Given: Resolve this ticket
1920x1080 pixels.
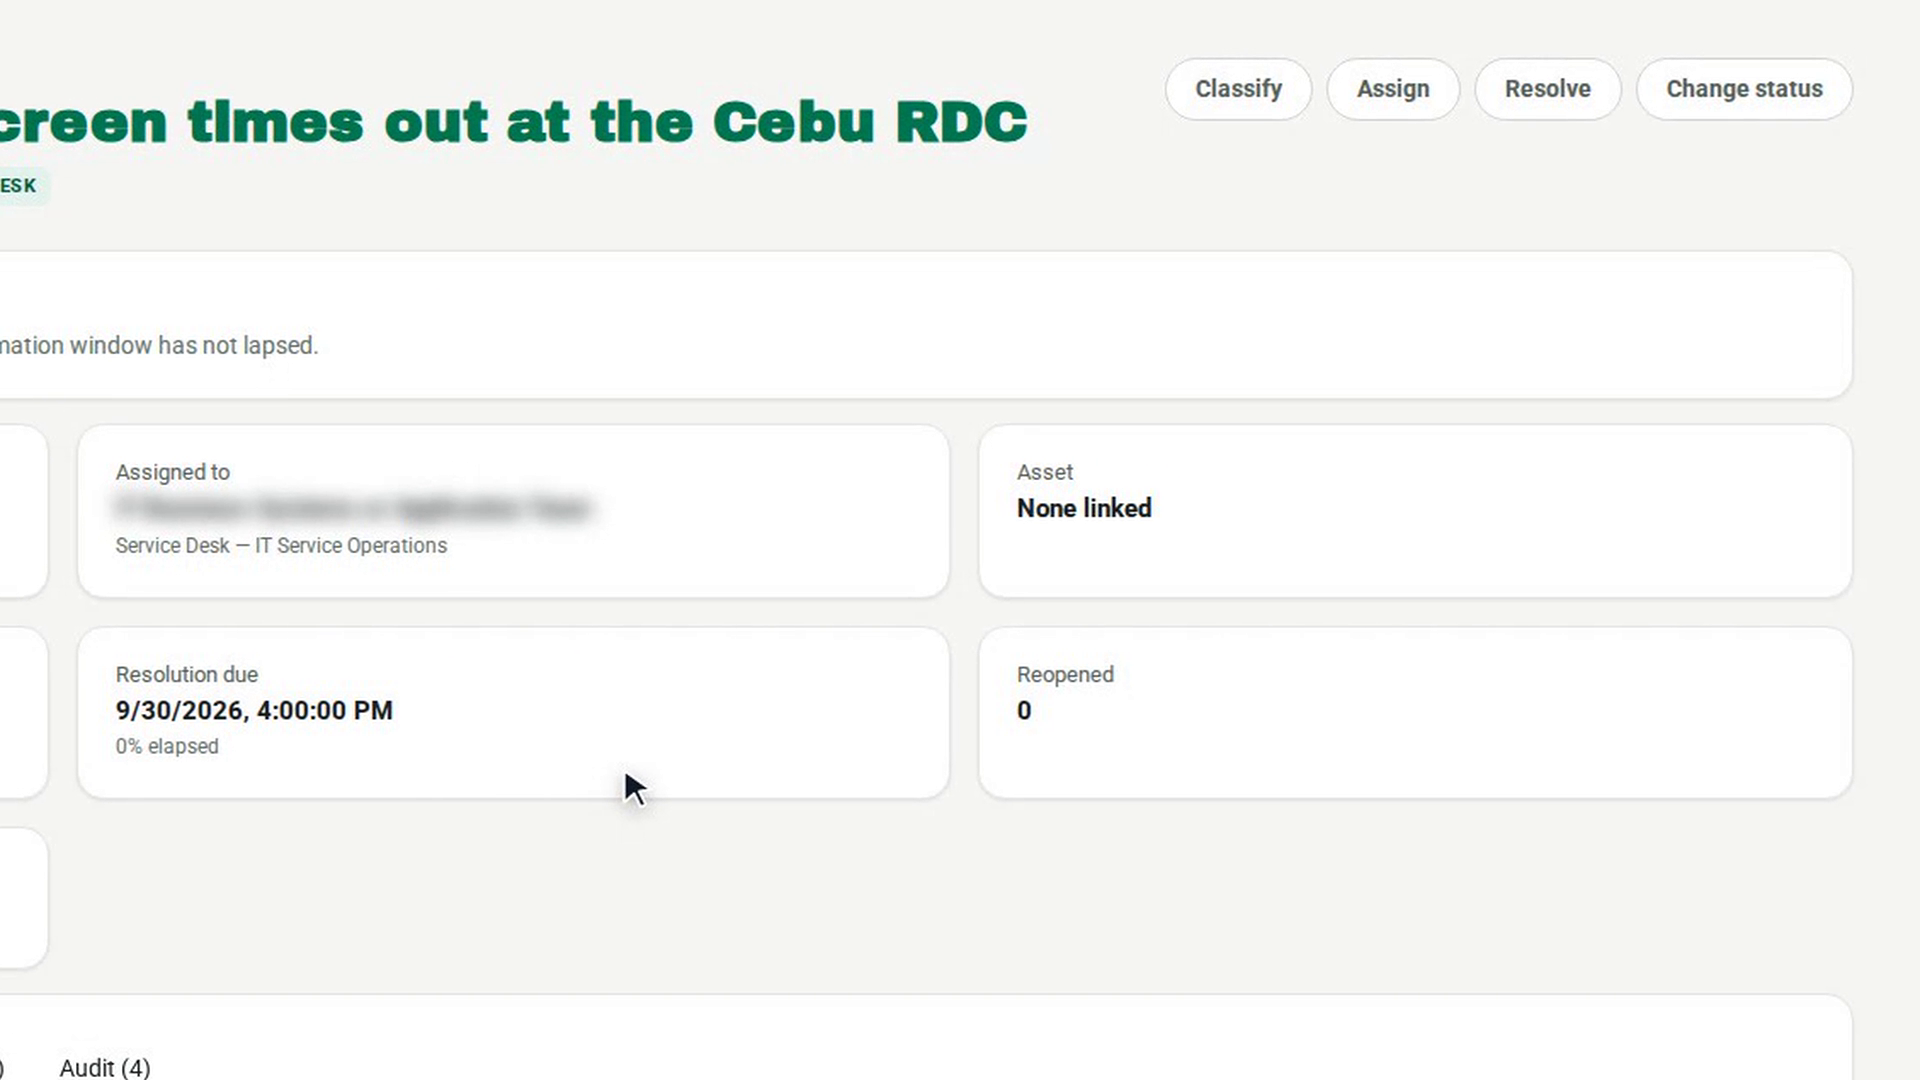Looking at the screenshot, I should [1547, 89].
